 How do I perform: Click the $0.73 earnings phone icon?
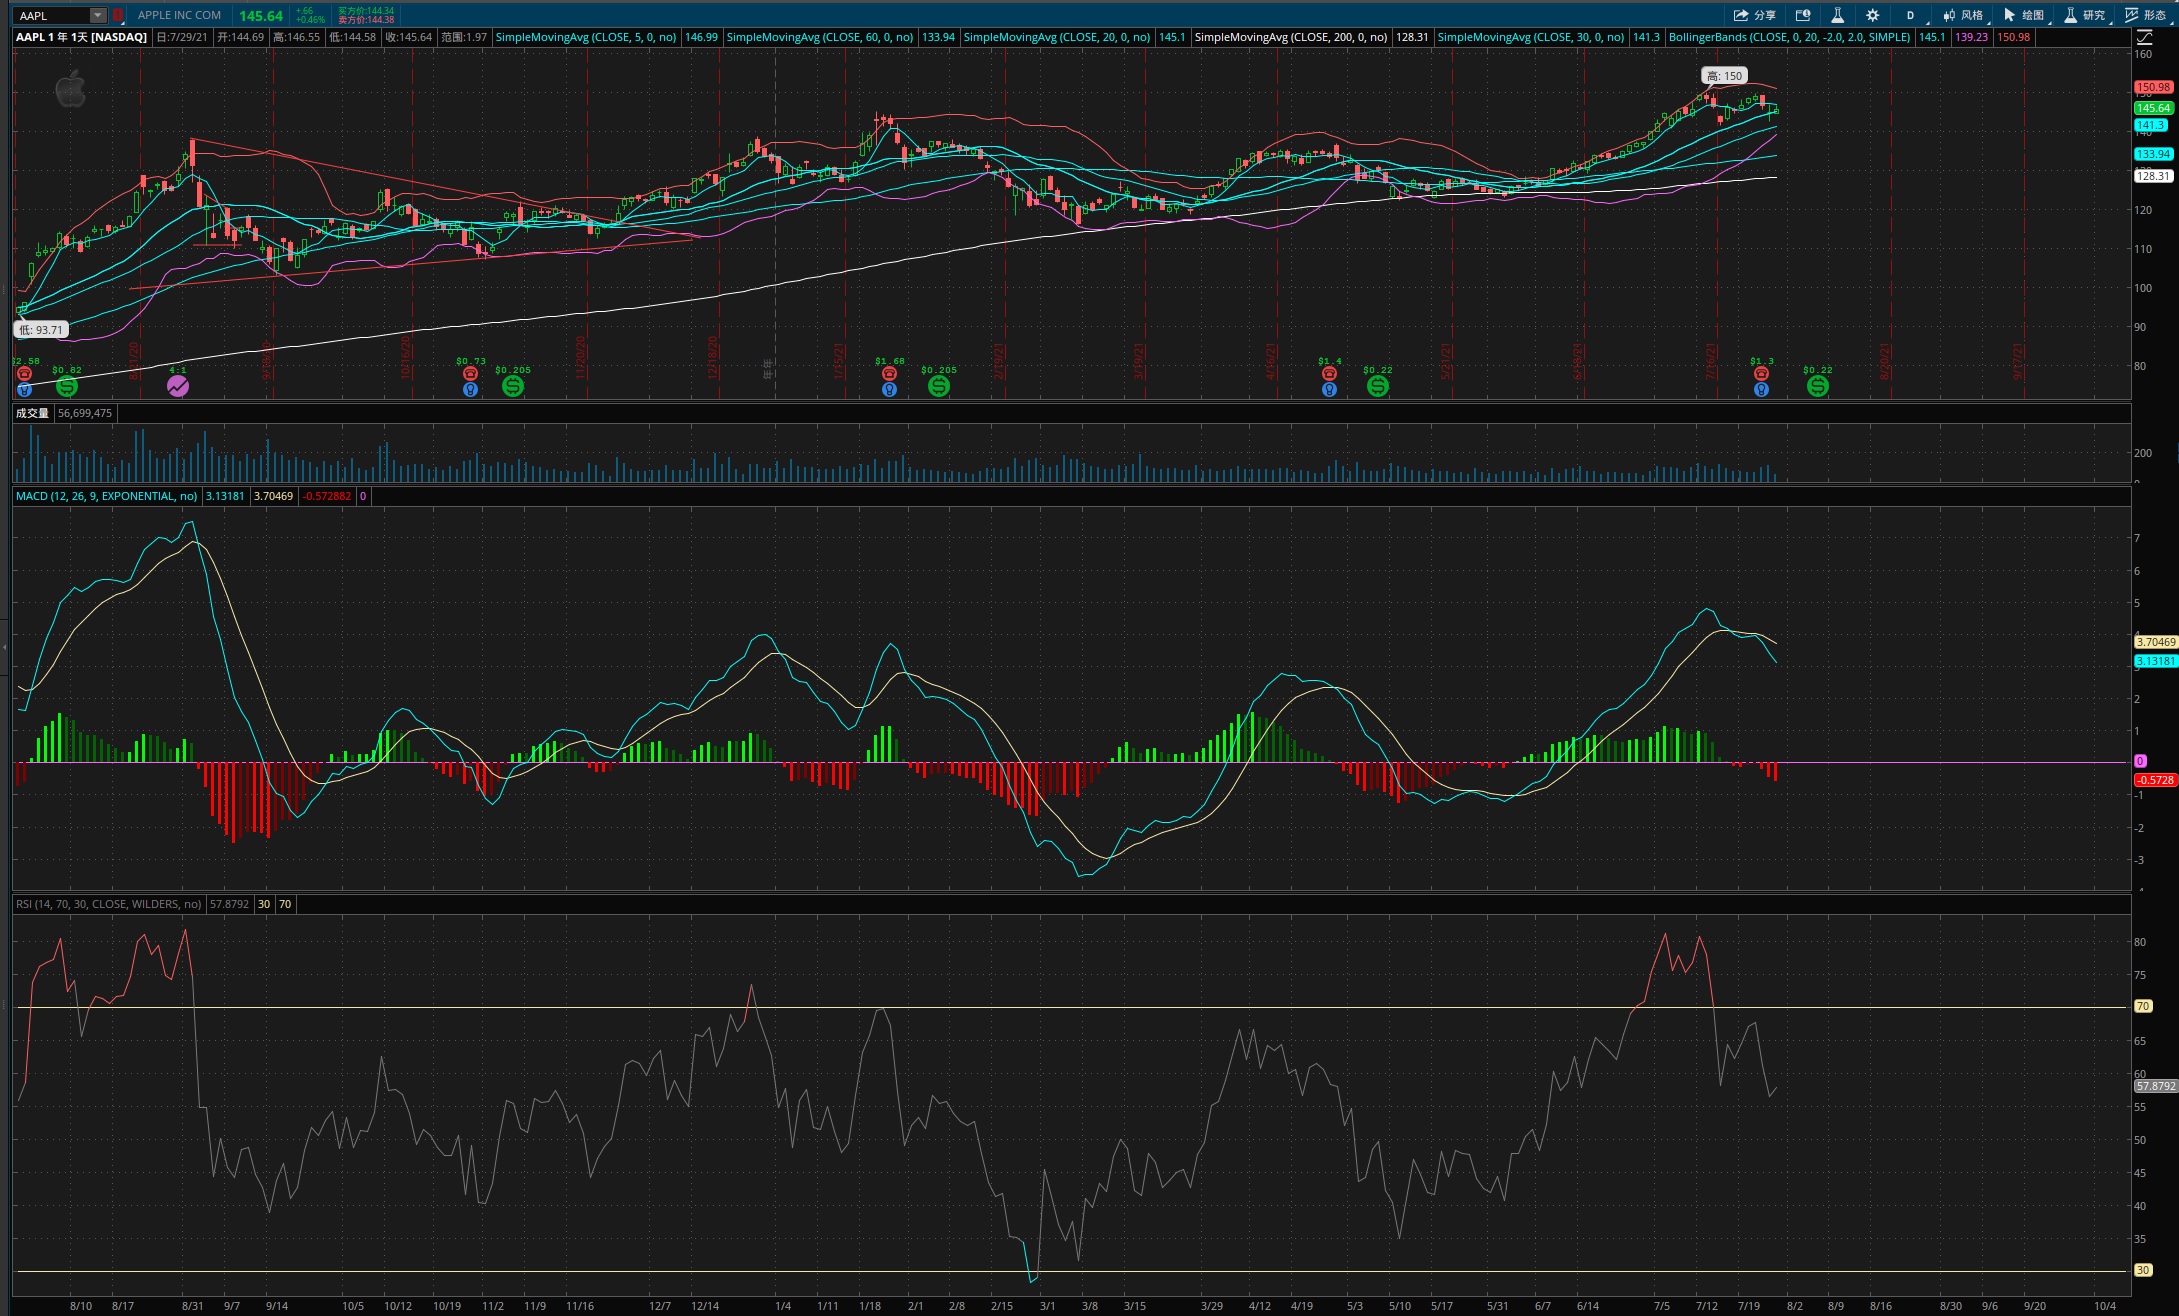click(471, 374)
